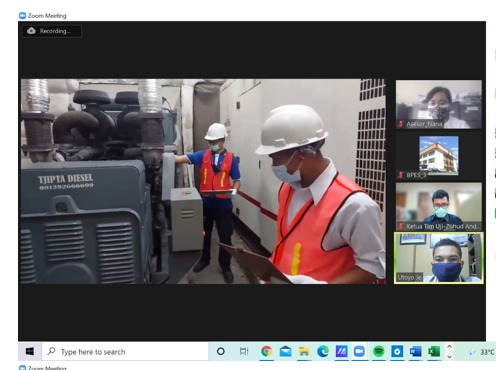Select Asesor_Nana participant video tile
Viewport: 496px width, 370px height.
[x=439, y=104]
